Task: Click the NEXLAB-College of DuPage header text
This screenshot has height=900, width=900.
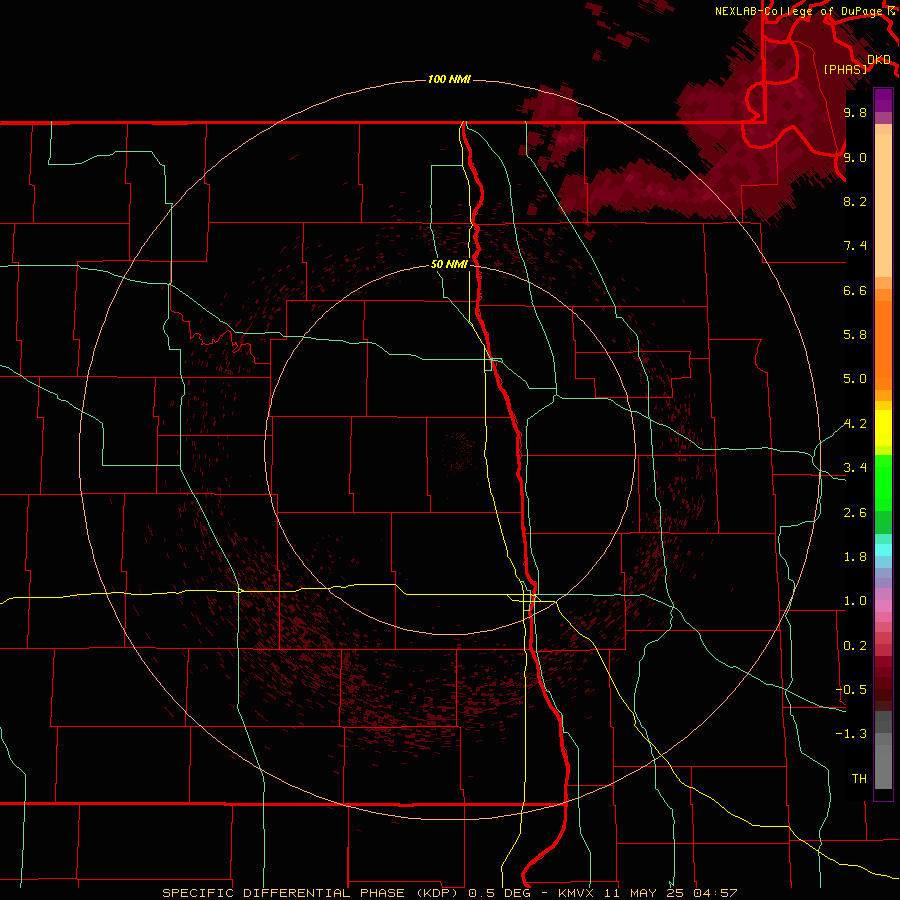Action: click(x=798, y=11)
